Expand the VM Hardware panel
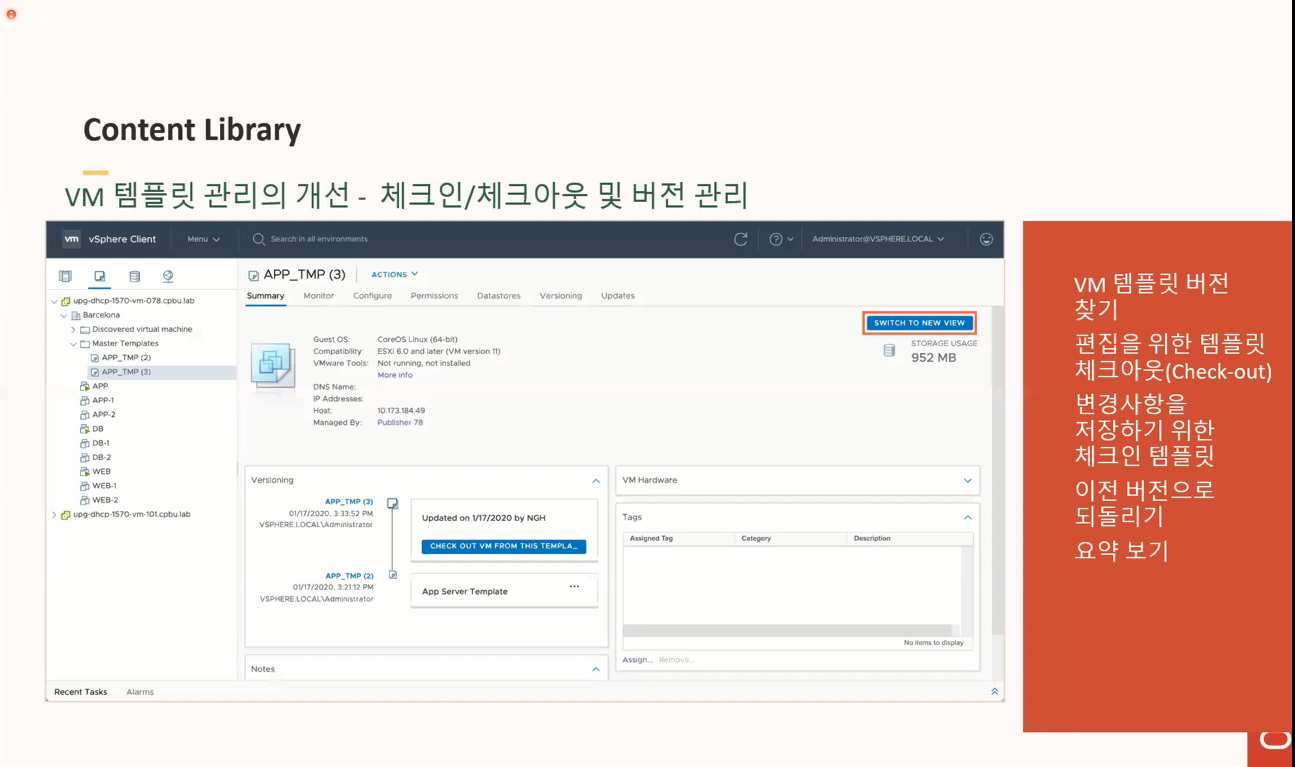This screenshot has height=767, width=1295. (967, 481)
